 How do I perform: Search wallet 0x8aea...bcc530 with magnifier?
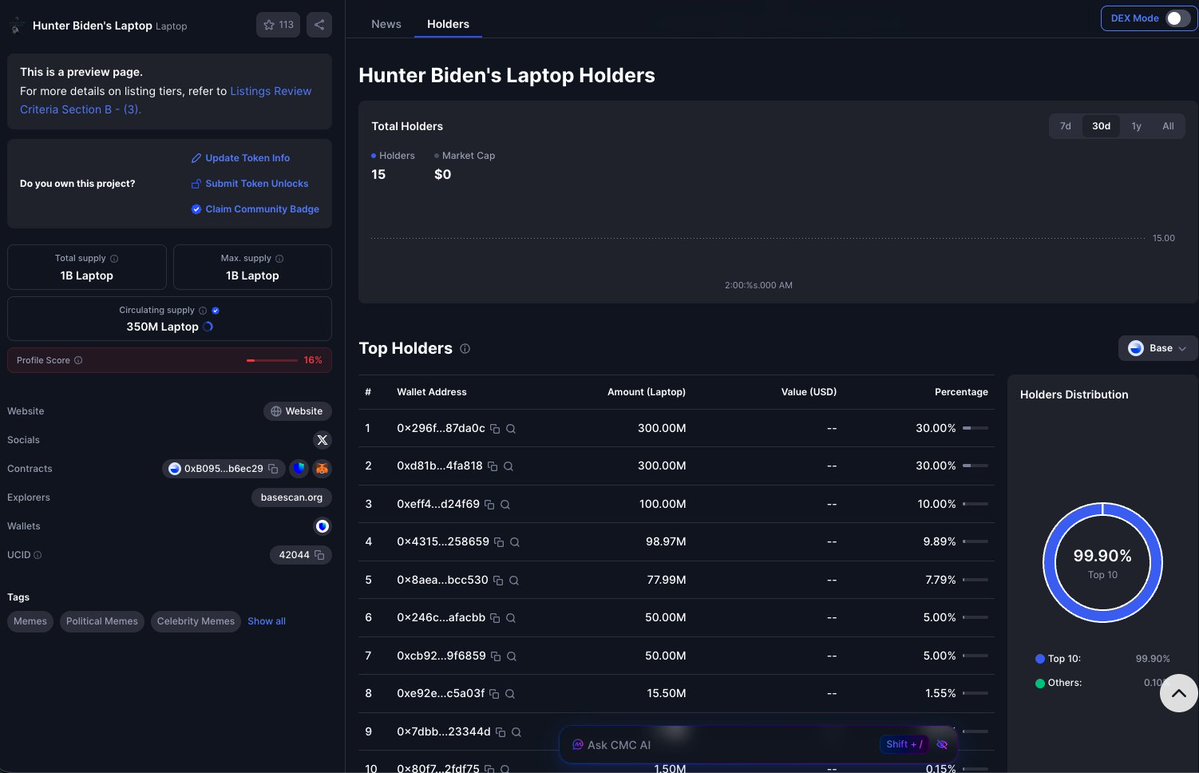point(514,580)
